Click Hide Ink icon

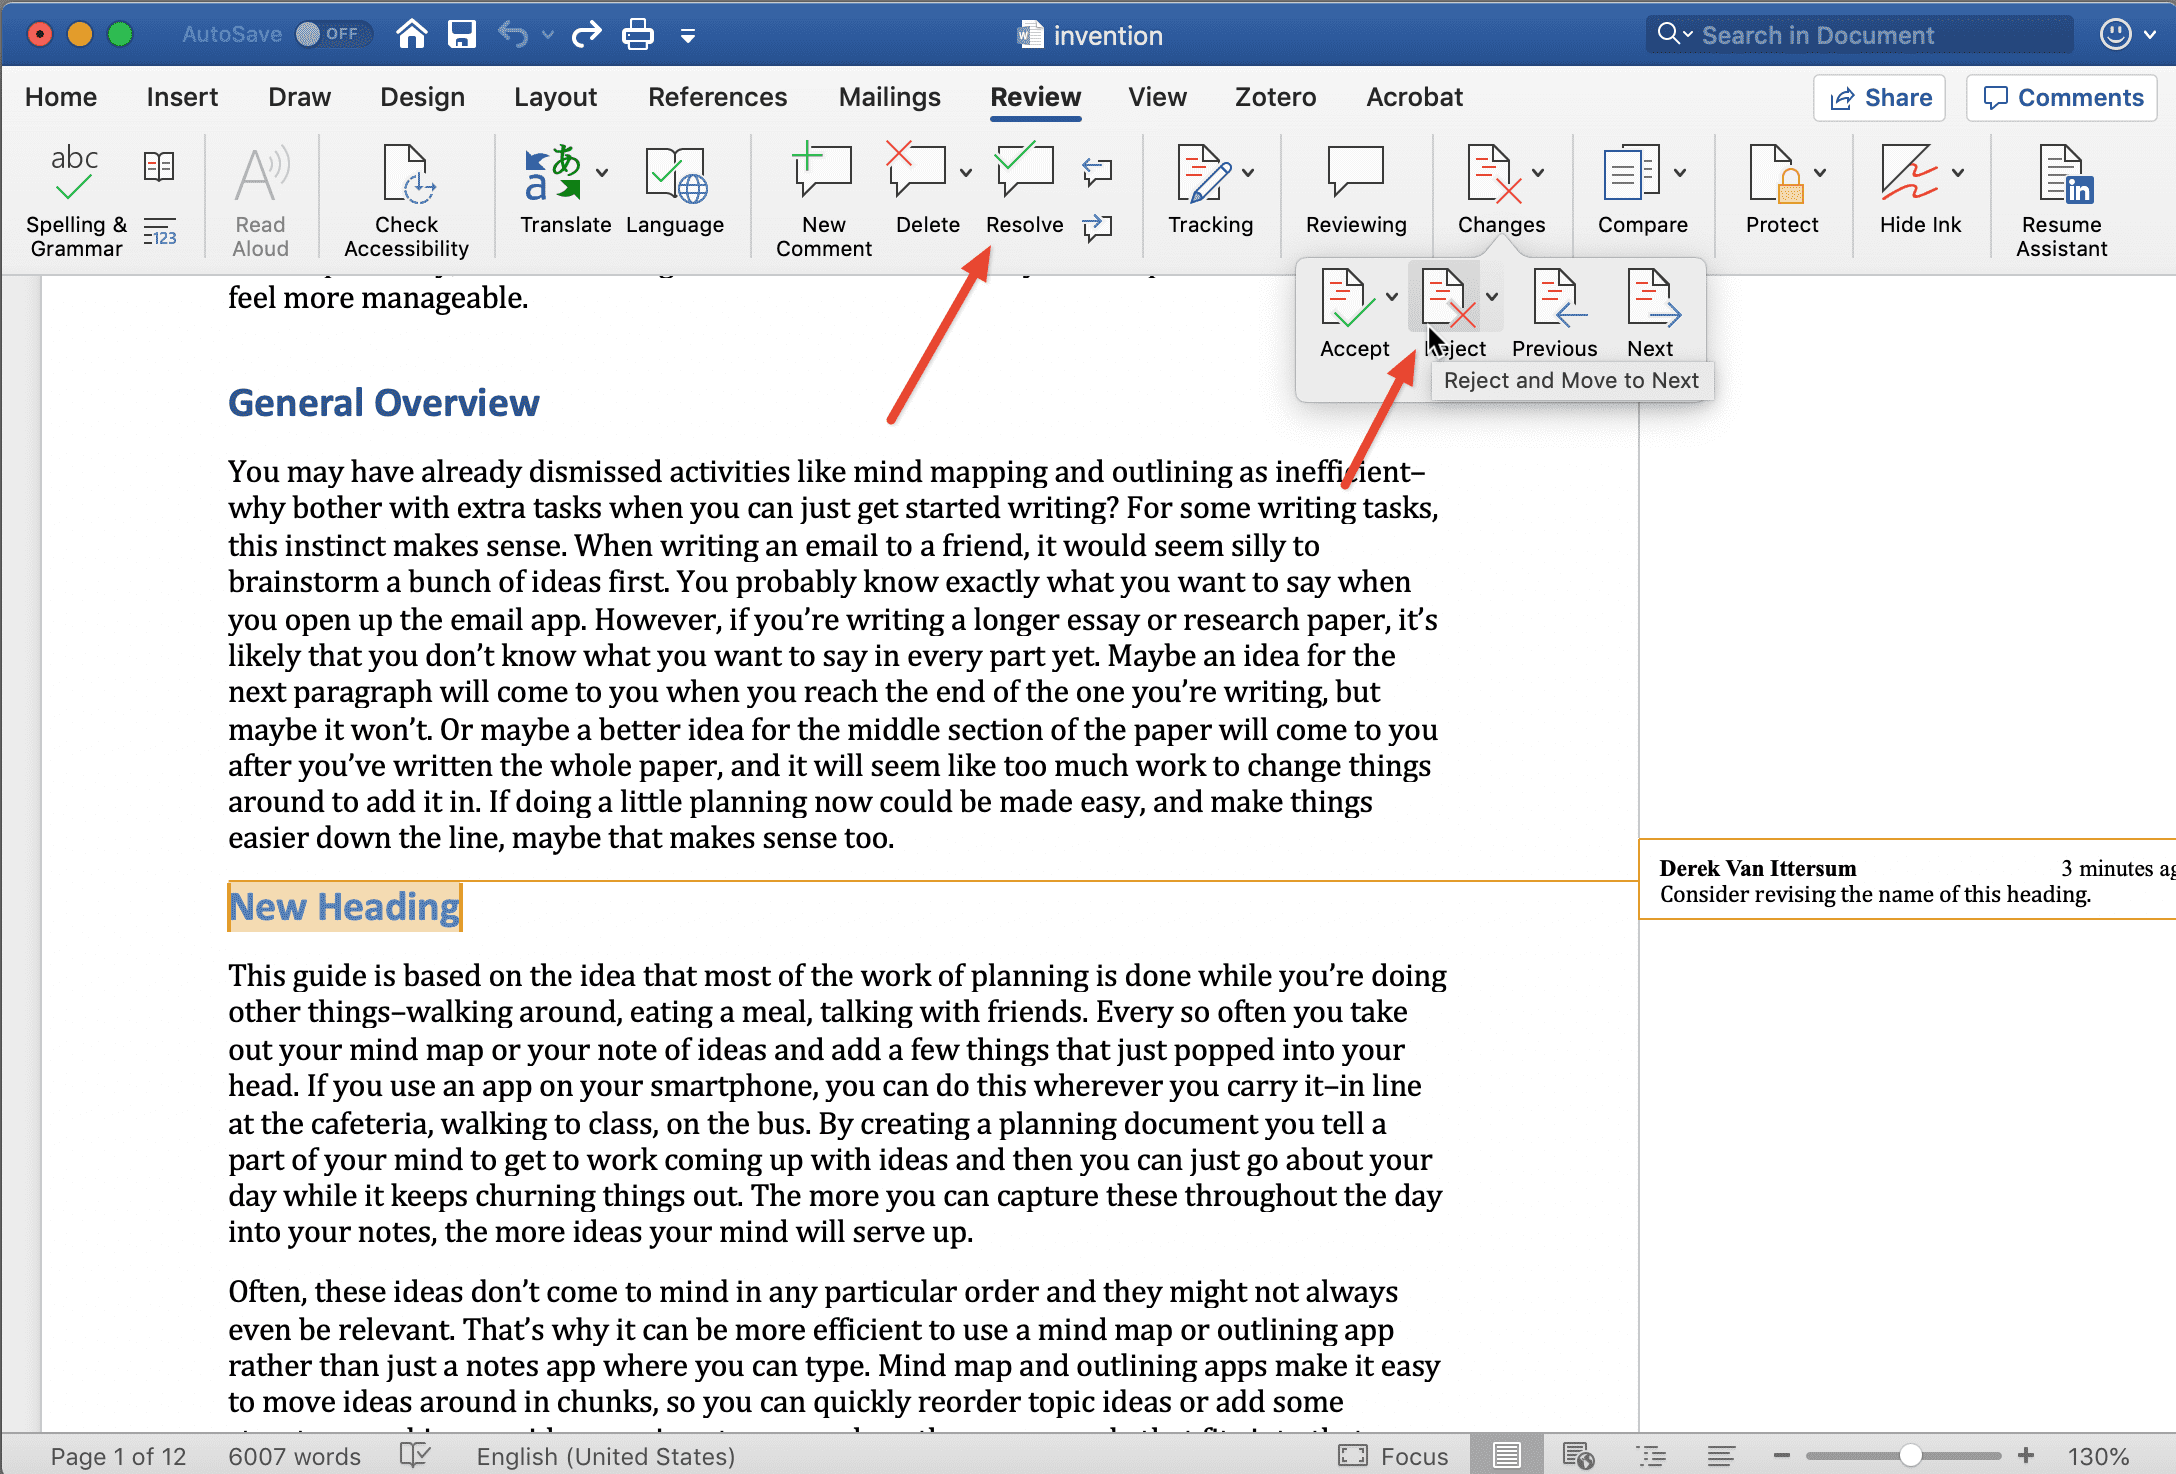pyautogui.click(x=1909, y=174)
